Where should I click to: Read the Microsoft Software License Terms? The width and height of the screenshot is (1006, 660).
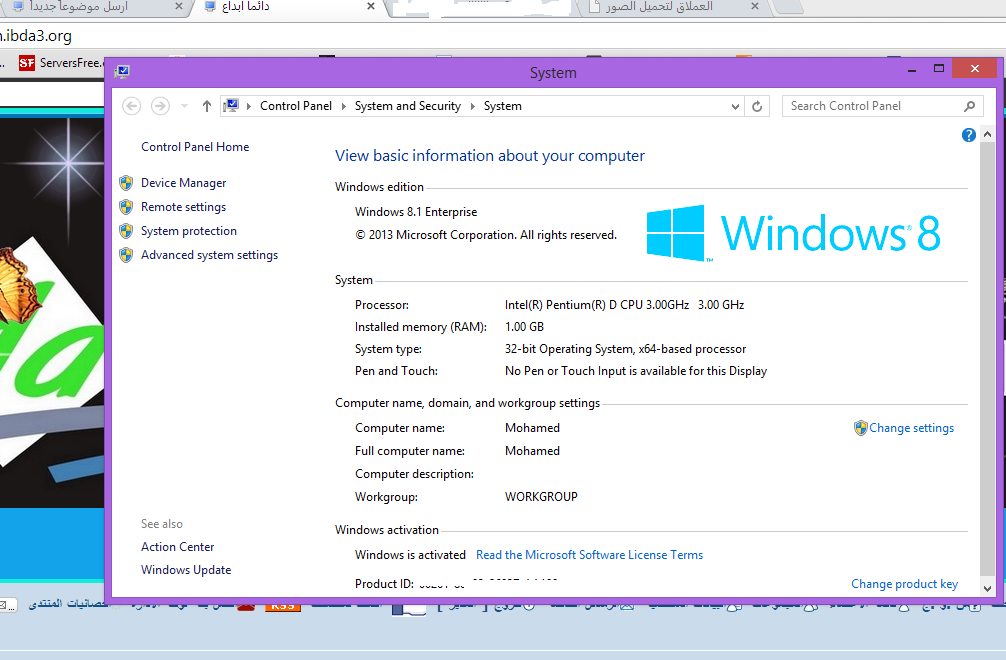[589, 555]
